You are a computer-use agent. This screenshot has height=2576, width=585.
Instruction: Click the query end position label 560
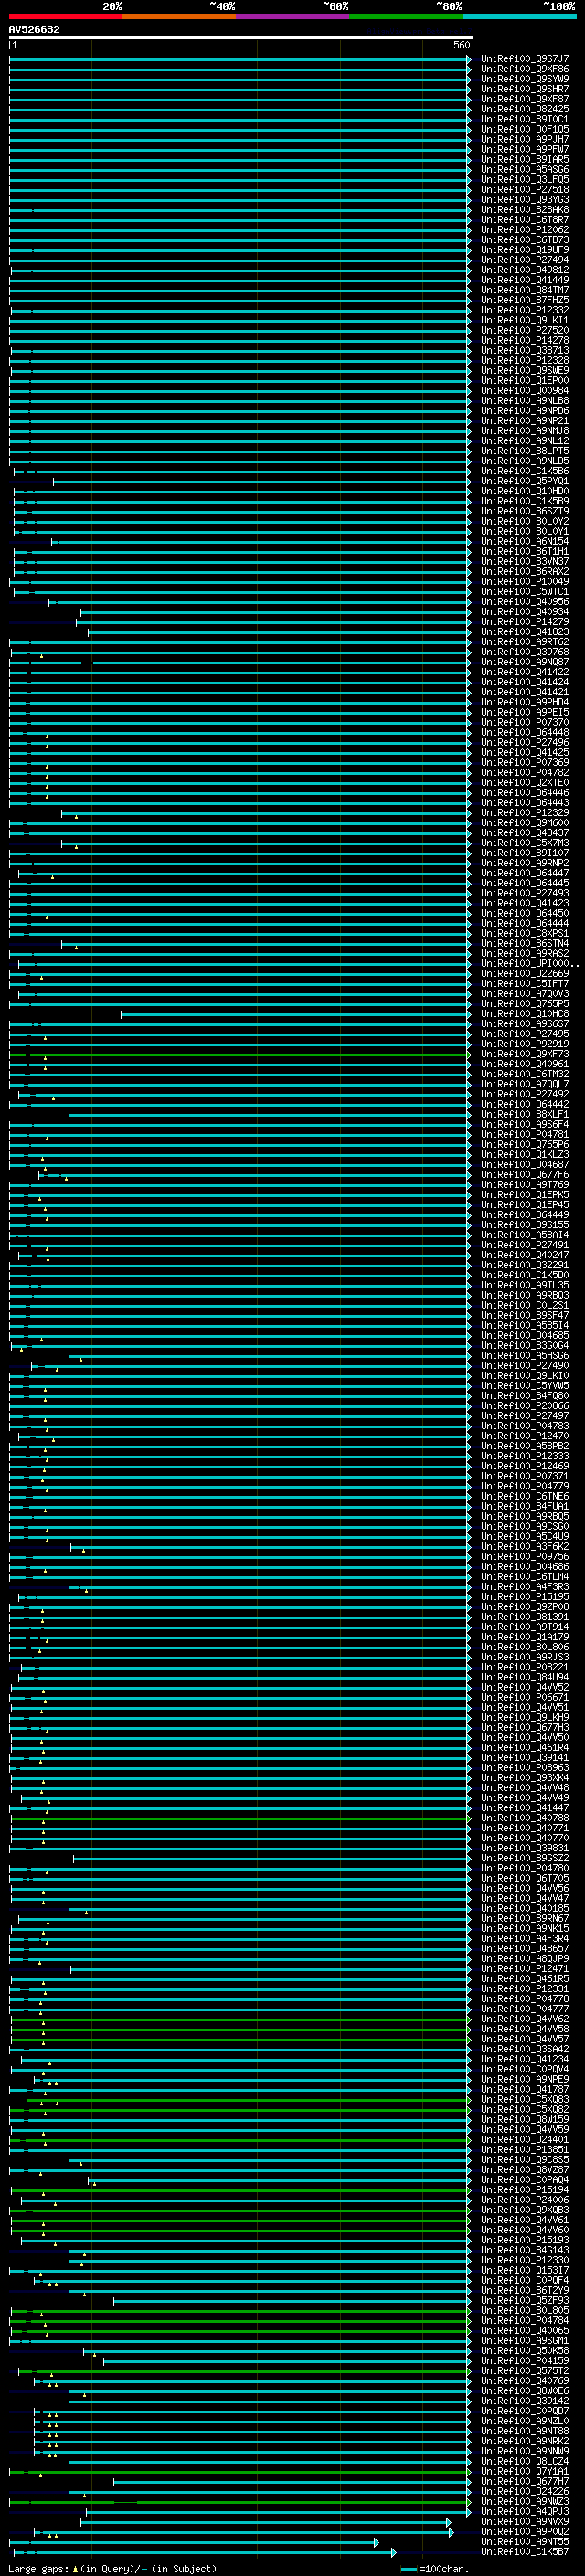click(462, 45)
